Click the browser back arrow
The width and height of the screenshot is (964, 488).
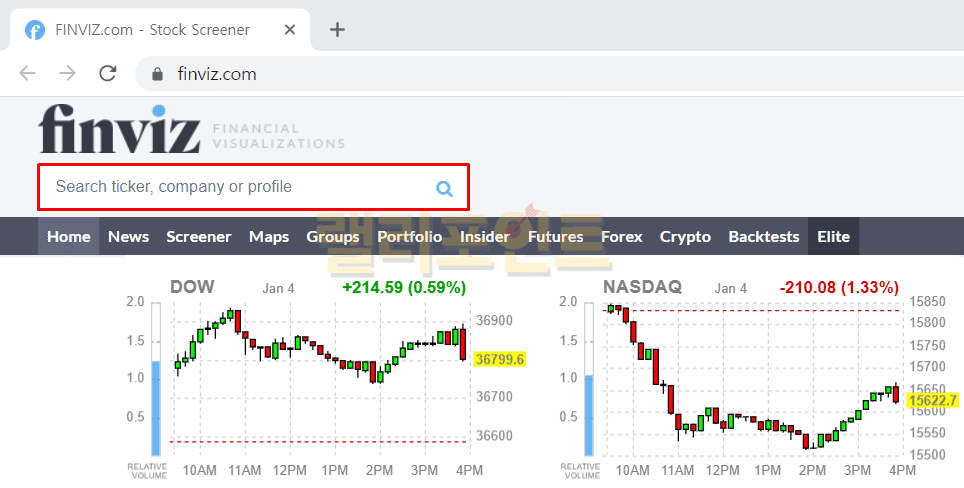coord(28,73)
